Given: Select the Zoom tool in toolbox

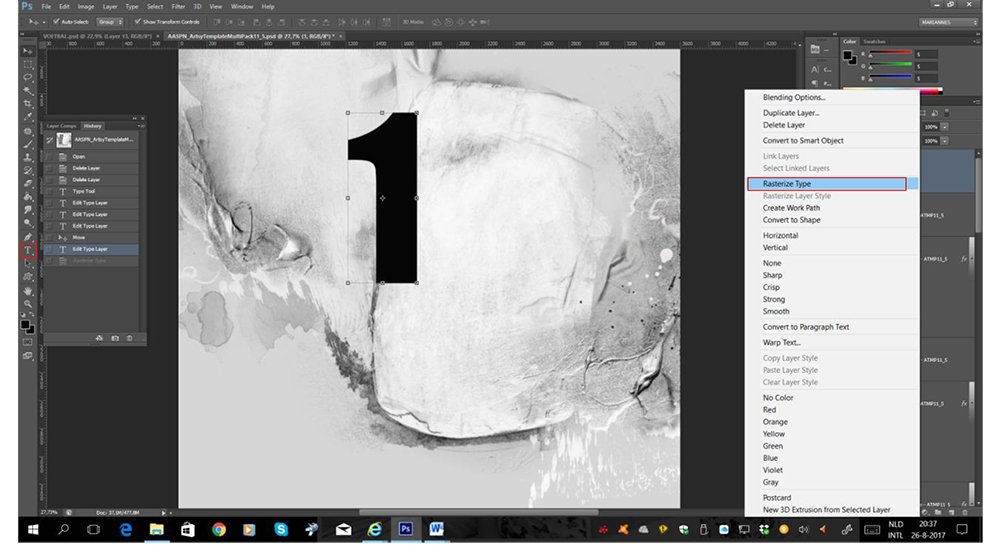Looking at the screenshot, I should coord(28,304).
